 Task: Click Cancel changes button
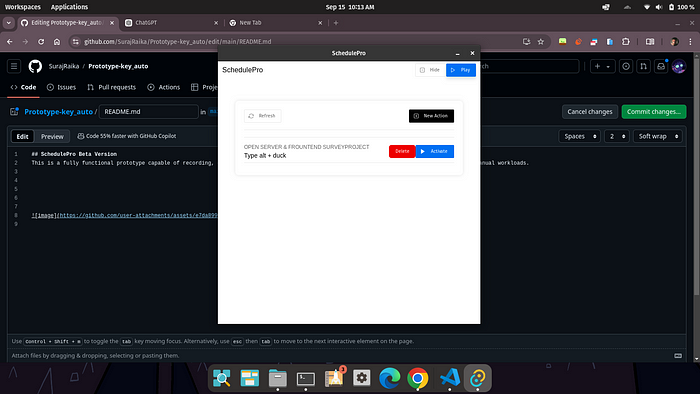click(x=590, y=112)
